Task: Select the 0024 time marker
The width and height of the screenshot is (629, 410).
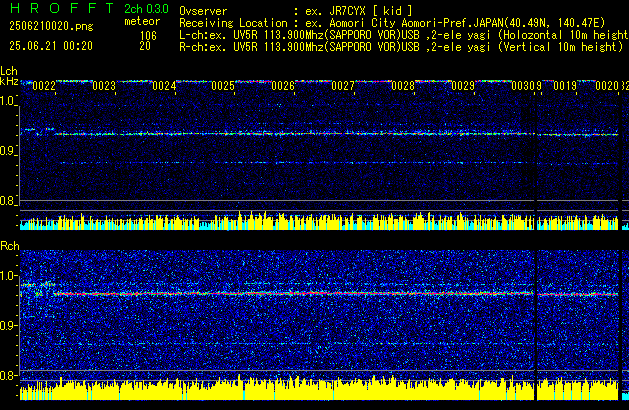Action: [164, 86]
